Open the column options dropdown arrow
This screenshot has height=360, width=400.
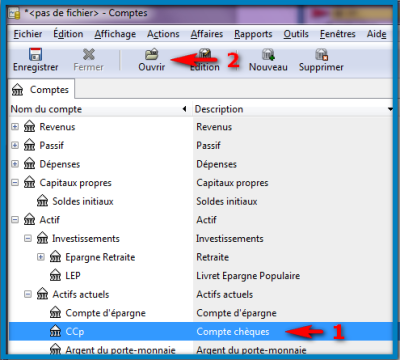pos(390,109)
